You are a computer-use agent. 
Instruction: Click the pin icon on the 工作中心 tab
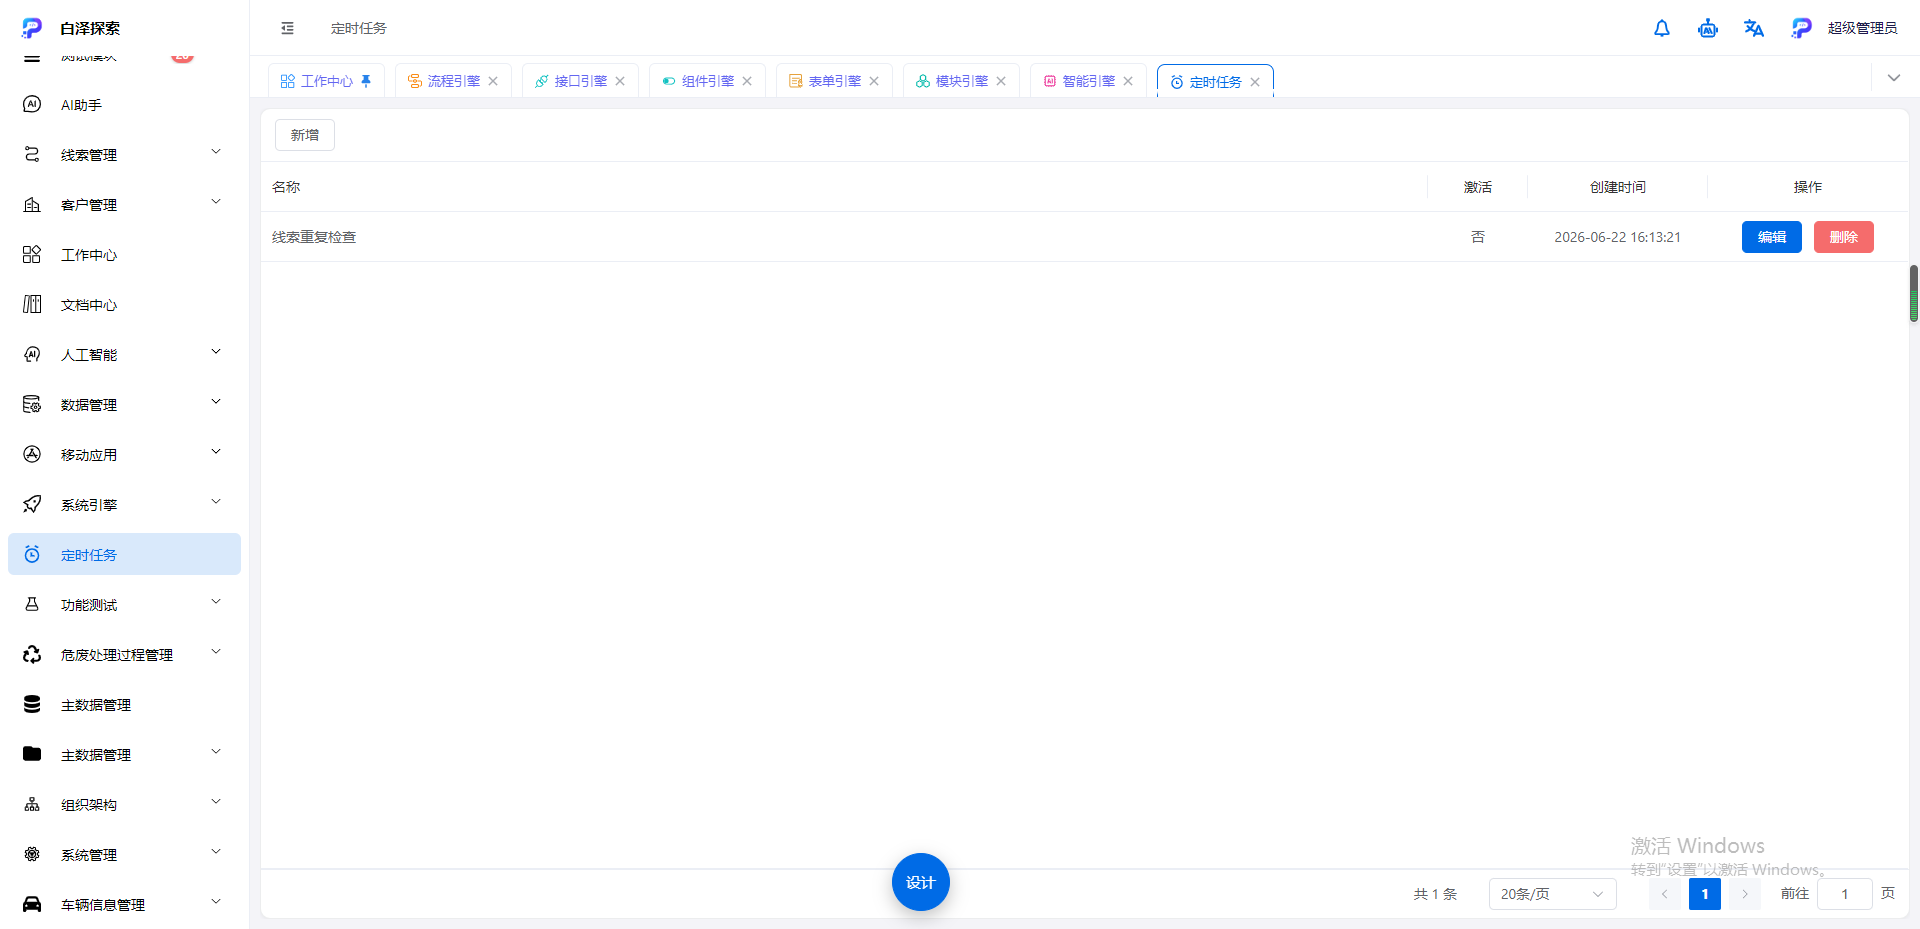pos(366,81)
